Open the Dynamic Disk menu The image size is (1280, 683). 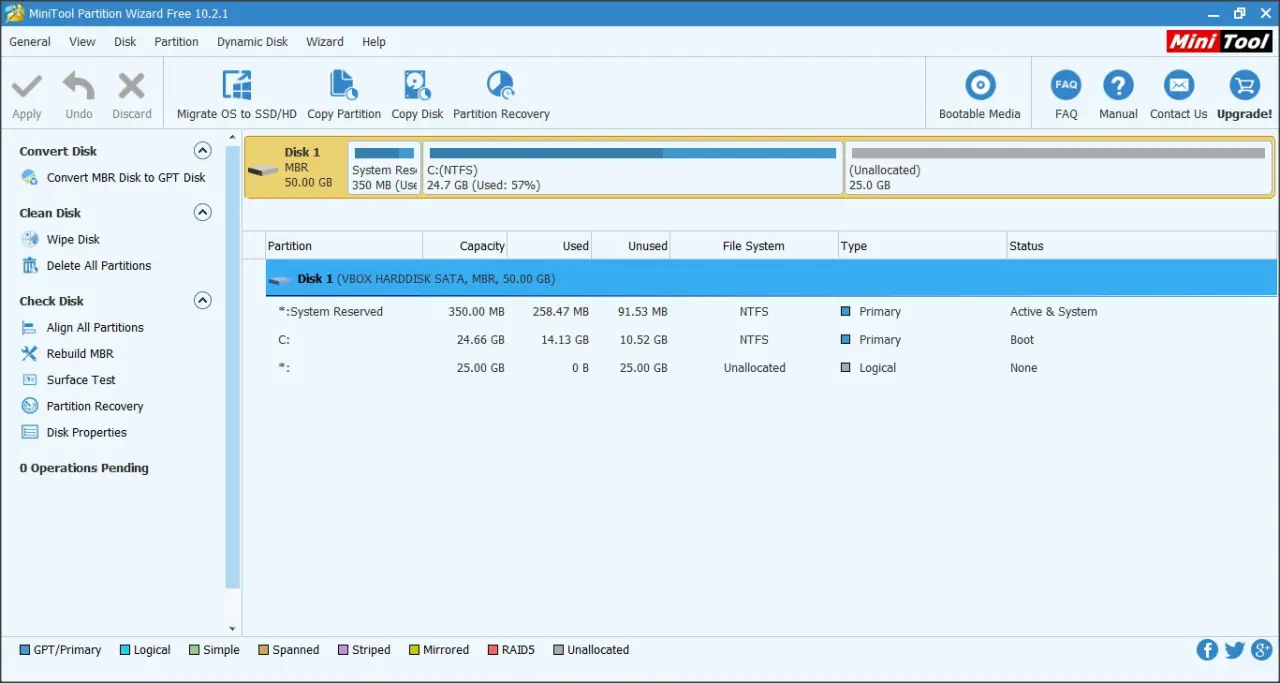(x=252, y=42)
